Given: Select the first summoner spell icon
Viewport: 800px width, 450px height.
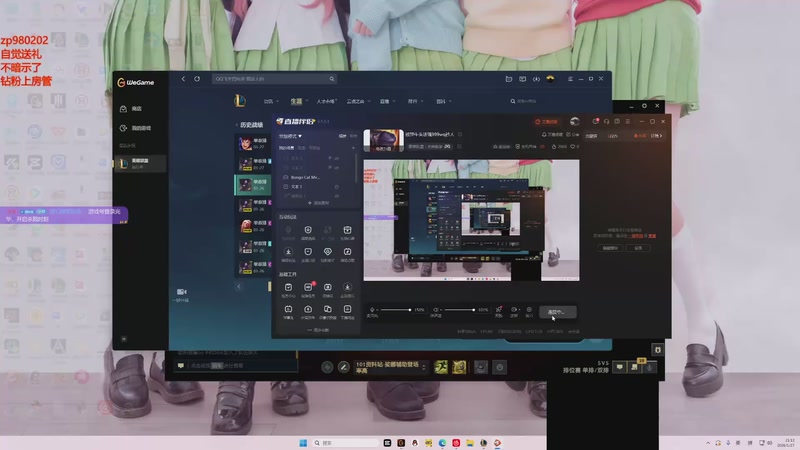Looking at the screenshot, I should click(440, 367).
